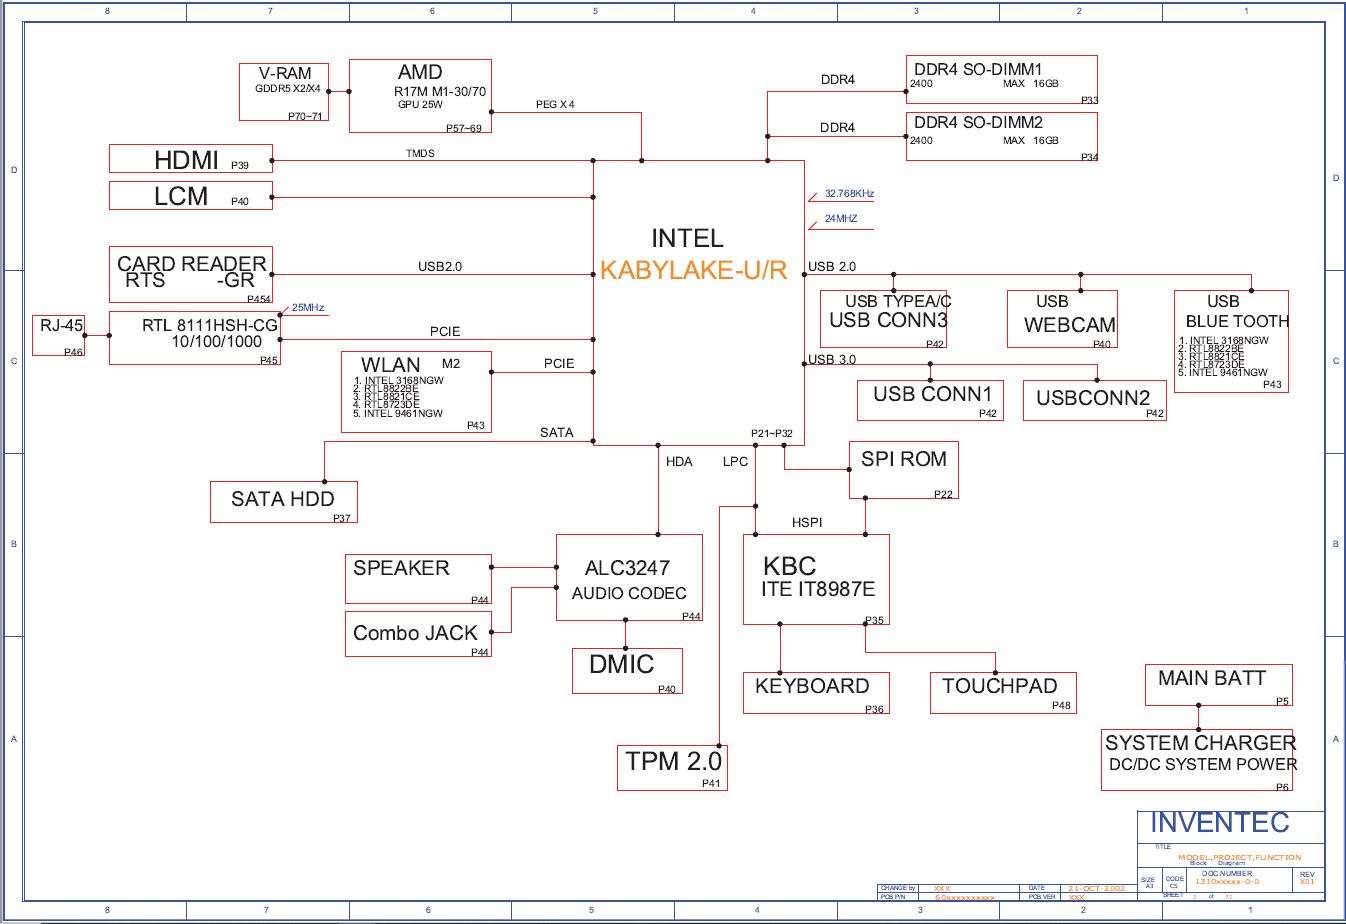
Task: Click the HSPI label
Action: [x=807, y=522]
